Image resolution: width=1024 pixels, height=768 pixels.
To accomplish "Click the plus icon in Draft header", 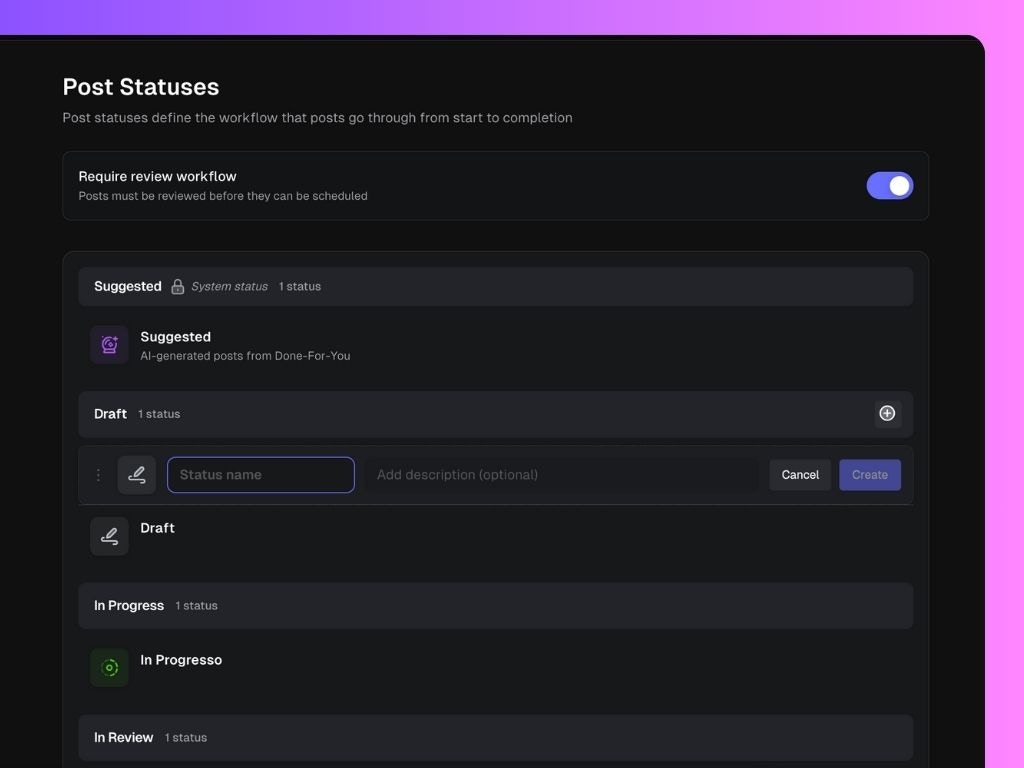I will click(887, 413).
